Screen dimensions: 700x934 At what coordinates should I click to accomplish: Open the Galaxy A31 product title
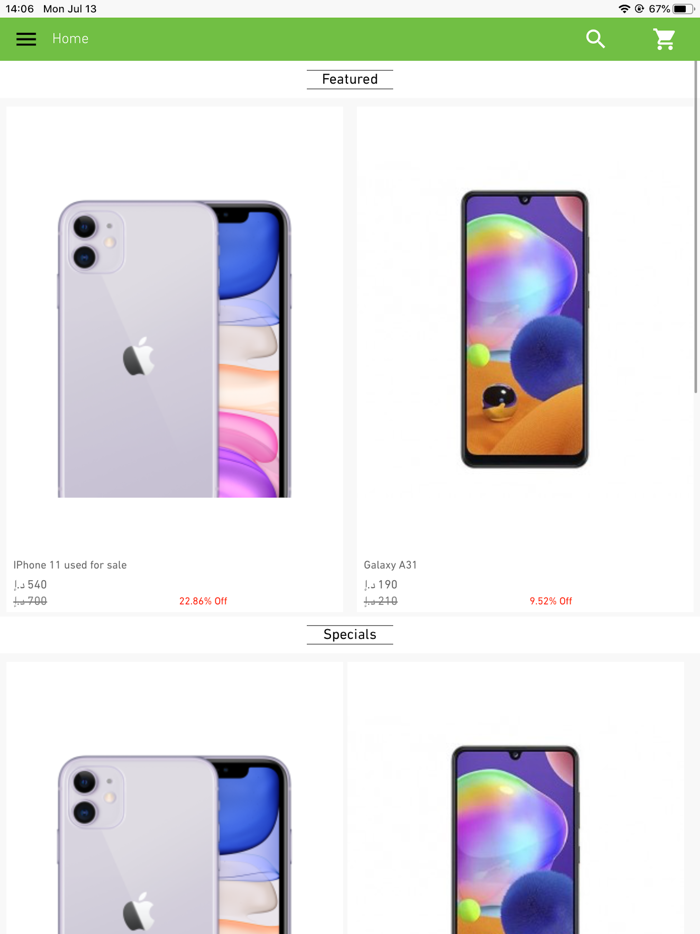click(390, 565)
